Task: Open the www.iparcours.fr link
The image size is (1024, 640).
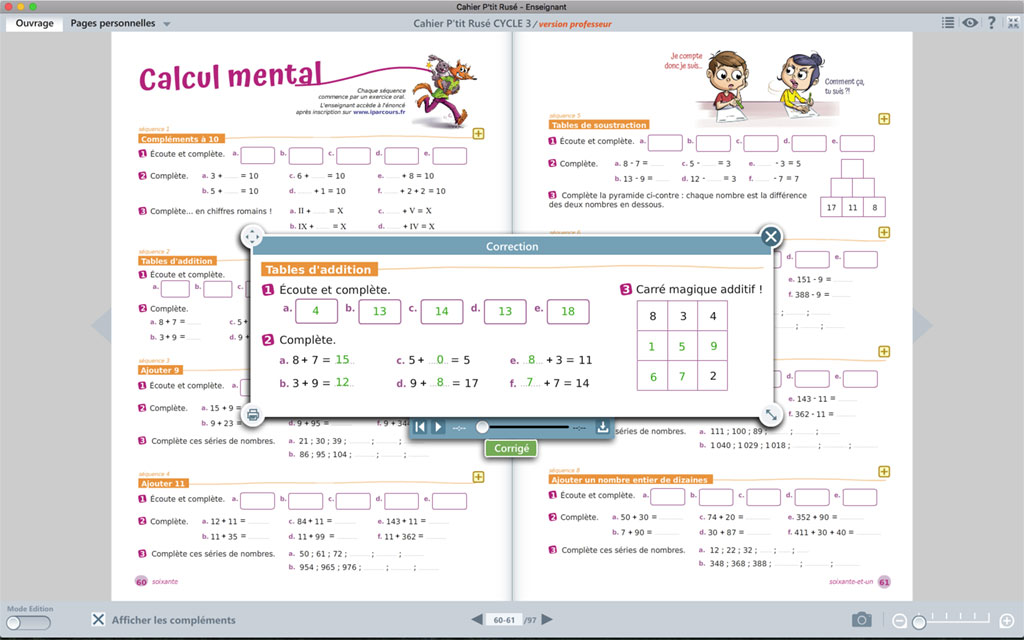Action: click(379, 112)
